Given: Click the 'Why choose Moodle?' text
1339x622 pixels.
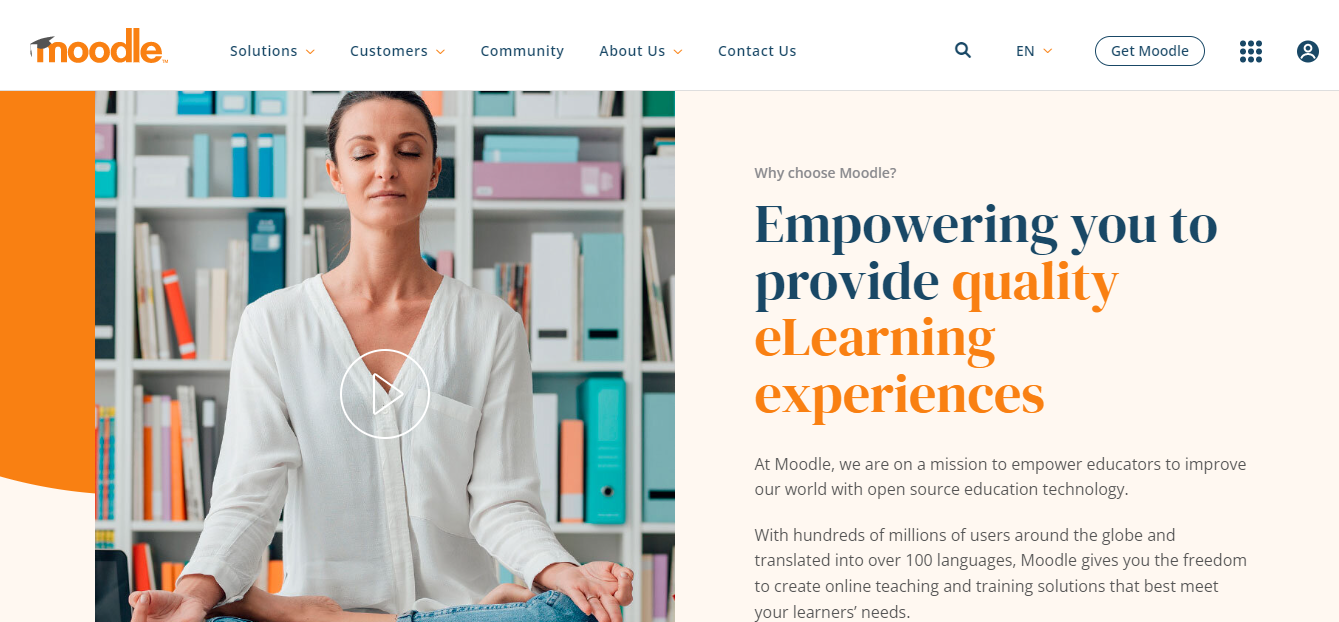Looking at the screenshot, I should pos(825,173).
